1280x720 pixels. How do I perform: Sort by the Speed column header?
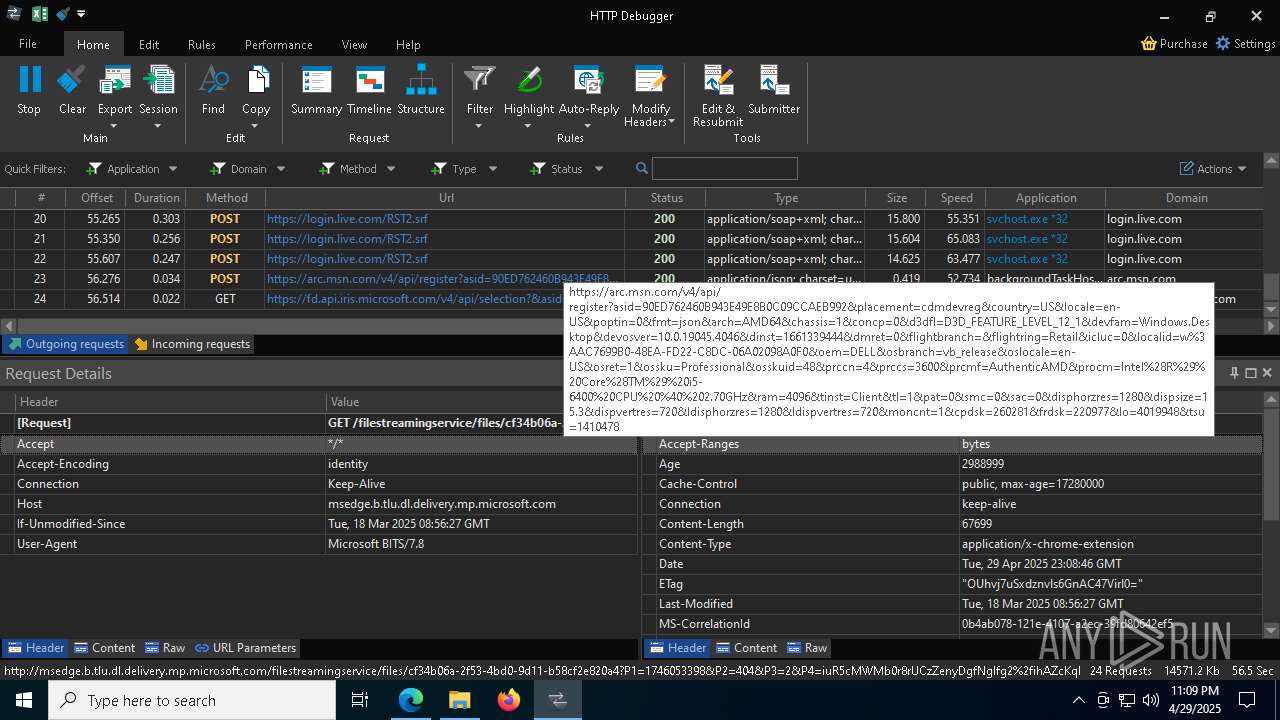(x=956, y=198)
